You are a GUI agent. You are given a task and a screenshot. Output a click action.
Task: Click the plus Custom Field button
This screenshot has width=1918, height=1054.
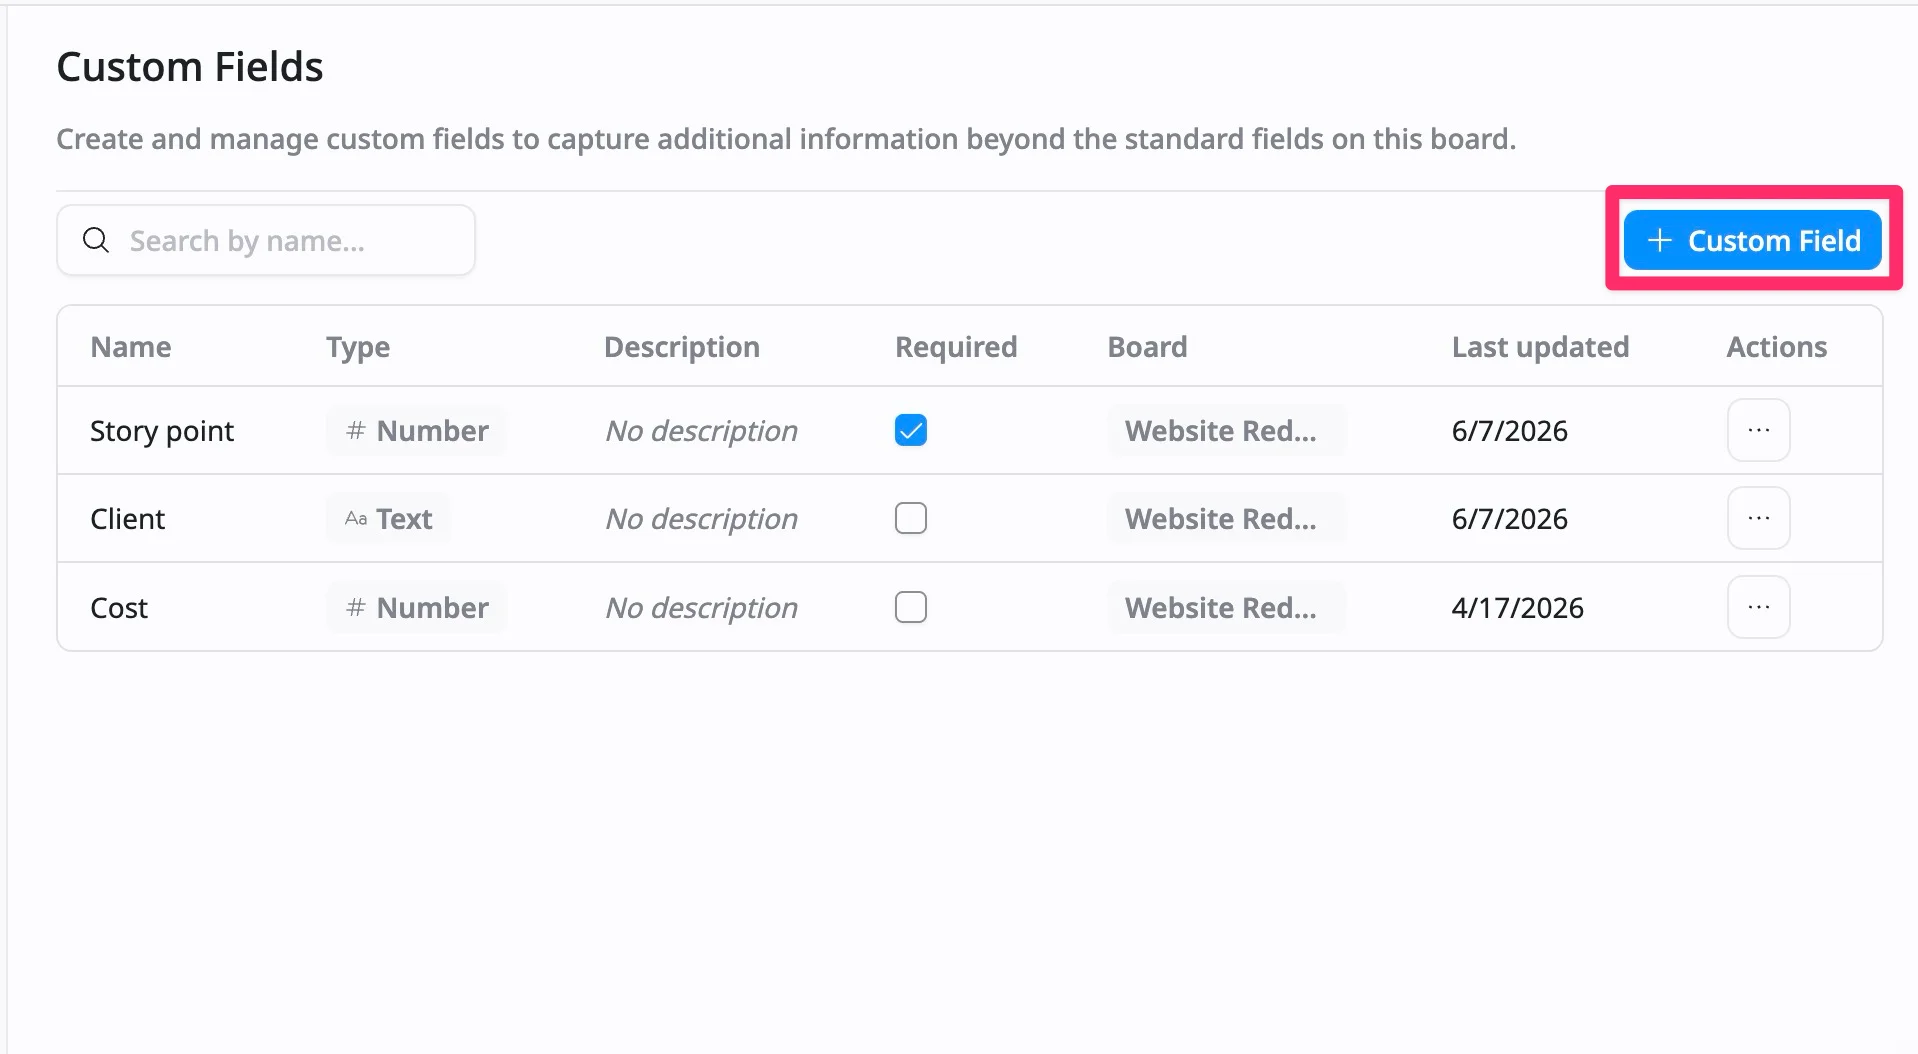[1752, 240]
